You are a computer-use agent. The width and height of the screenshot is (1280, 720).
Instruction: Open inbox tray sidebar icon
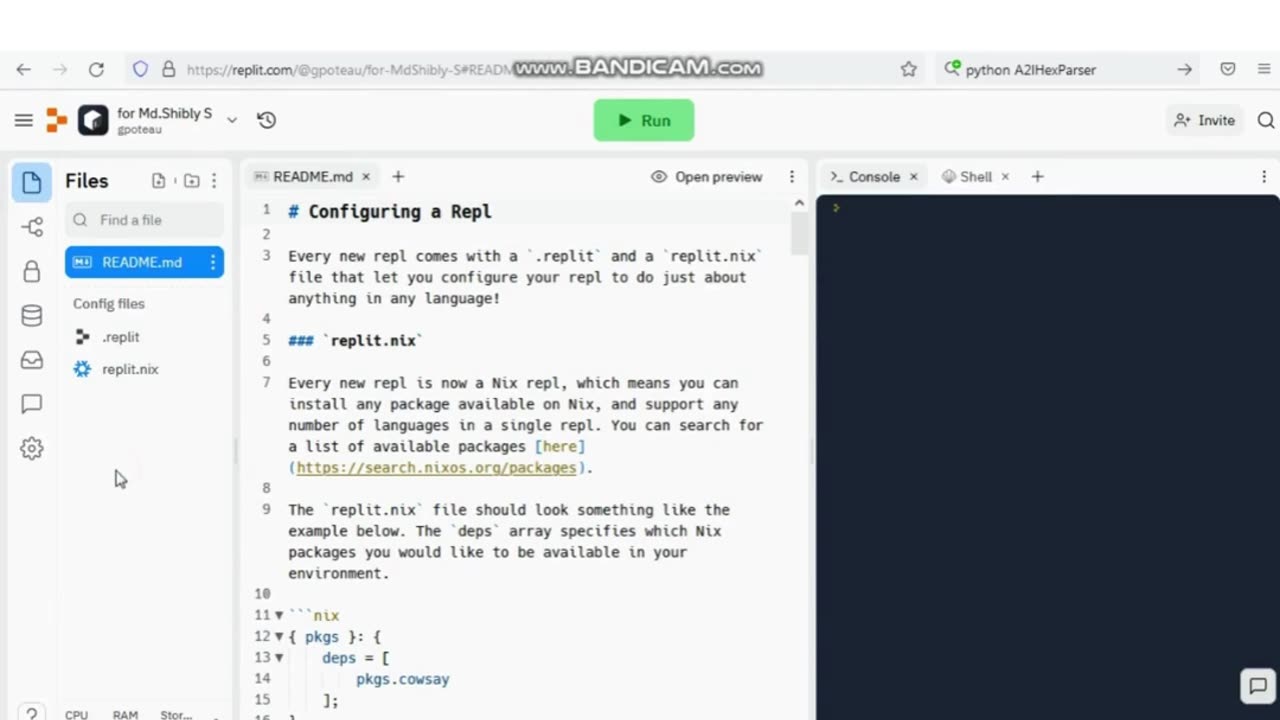pyautogui.click(x=32, y=360)
